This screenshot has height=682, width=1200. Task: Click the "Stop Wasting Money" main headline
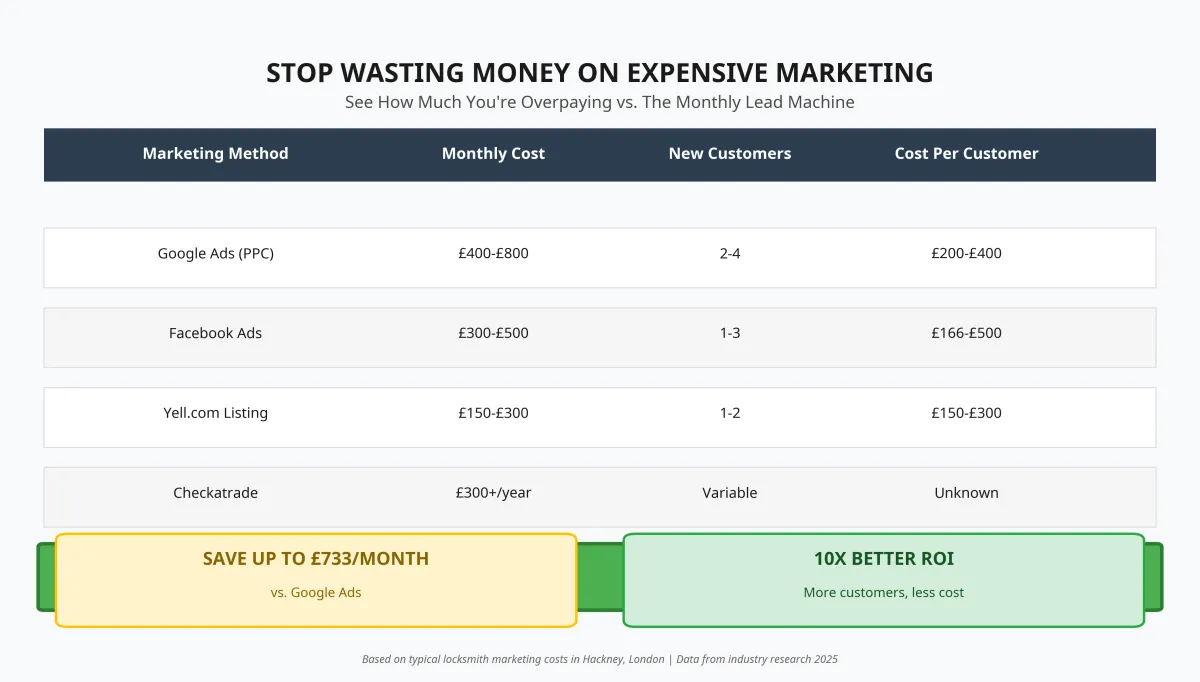pos(600,73)
